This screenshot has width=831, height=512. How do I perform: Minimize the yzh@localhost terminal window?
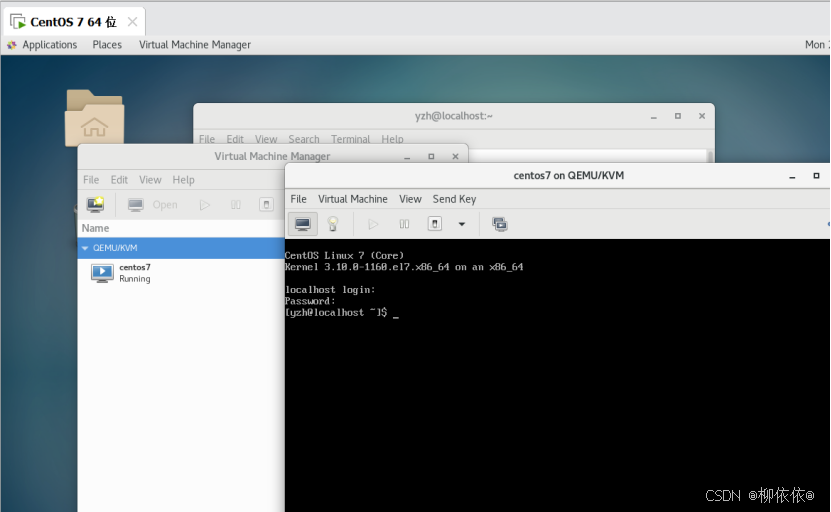(x=653, y=117)
